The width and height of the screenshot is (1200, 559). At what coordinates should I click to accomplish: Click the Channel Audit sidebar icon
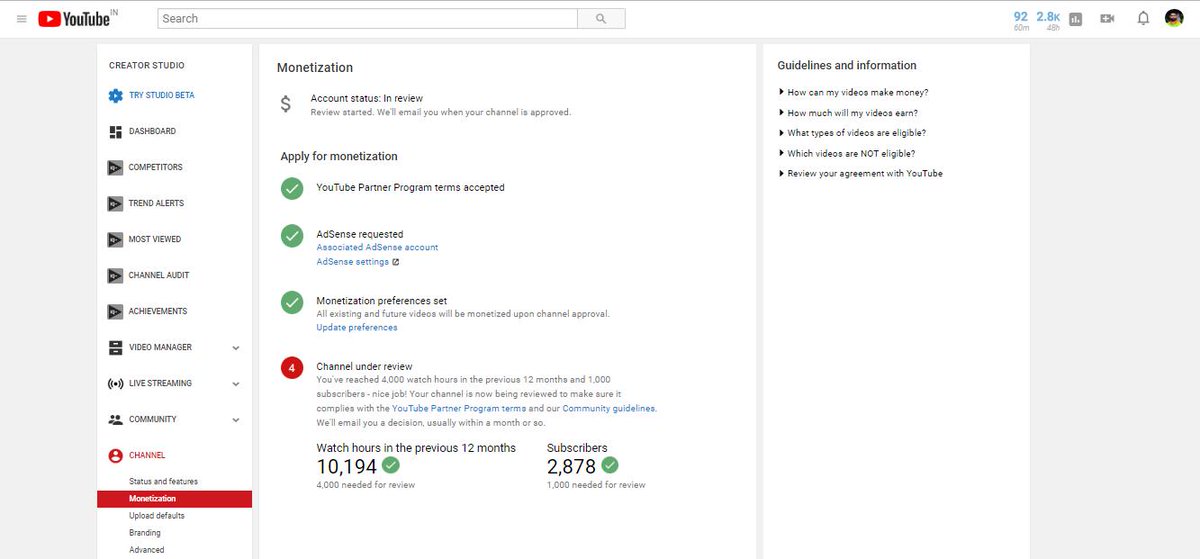point(116,276)
